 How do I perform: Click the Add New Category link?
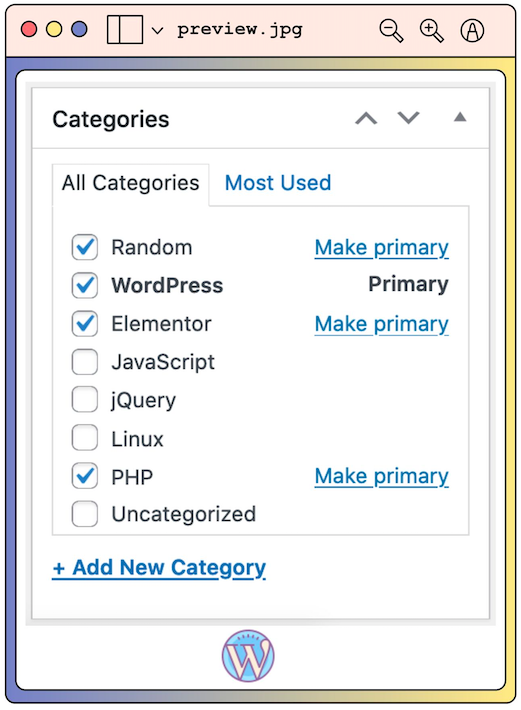(159, 568)
